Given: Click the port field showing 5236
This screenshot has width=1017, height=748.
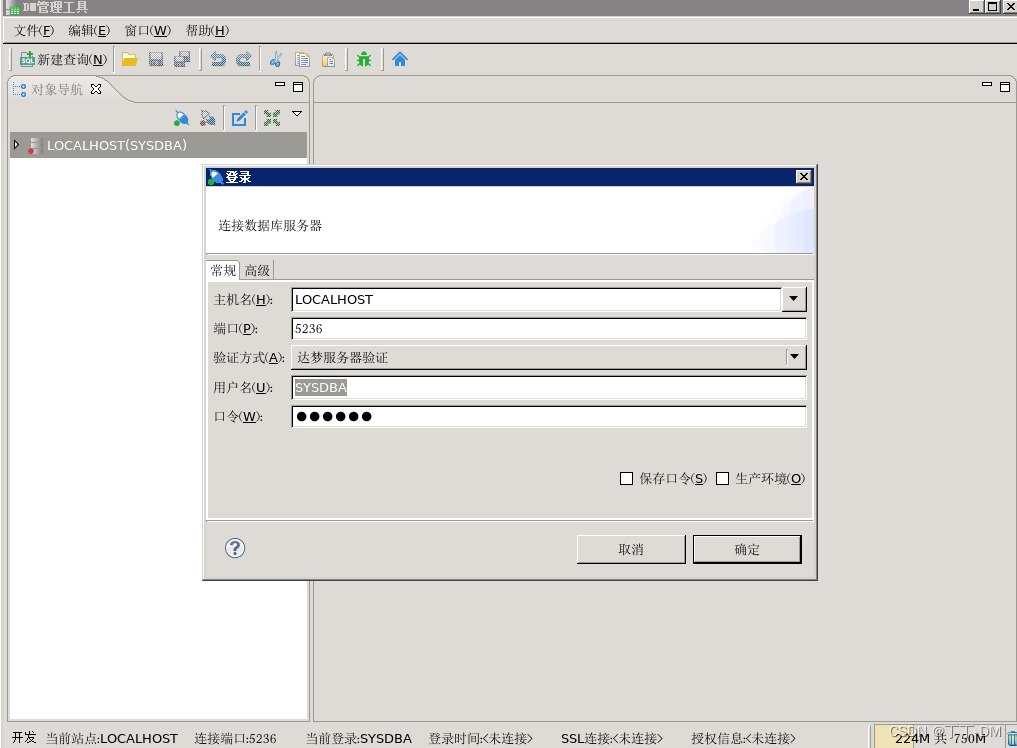Looking at the screenshot, I should (x=549, y=328).
